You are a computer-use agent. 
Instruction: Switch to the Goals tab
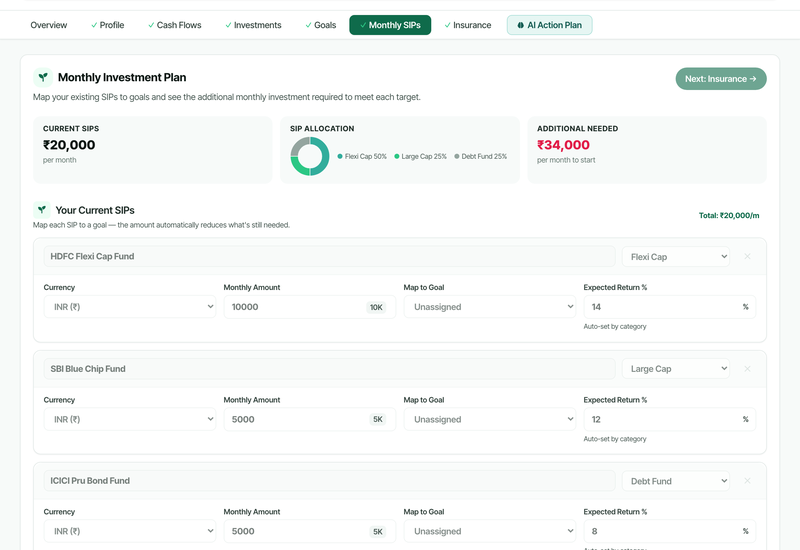coord(321,25)
